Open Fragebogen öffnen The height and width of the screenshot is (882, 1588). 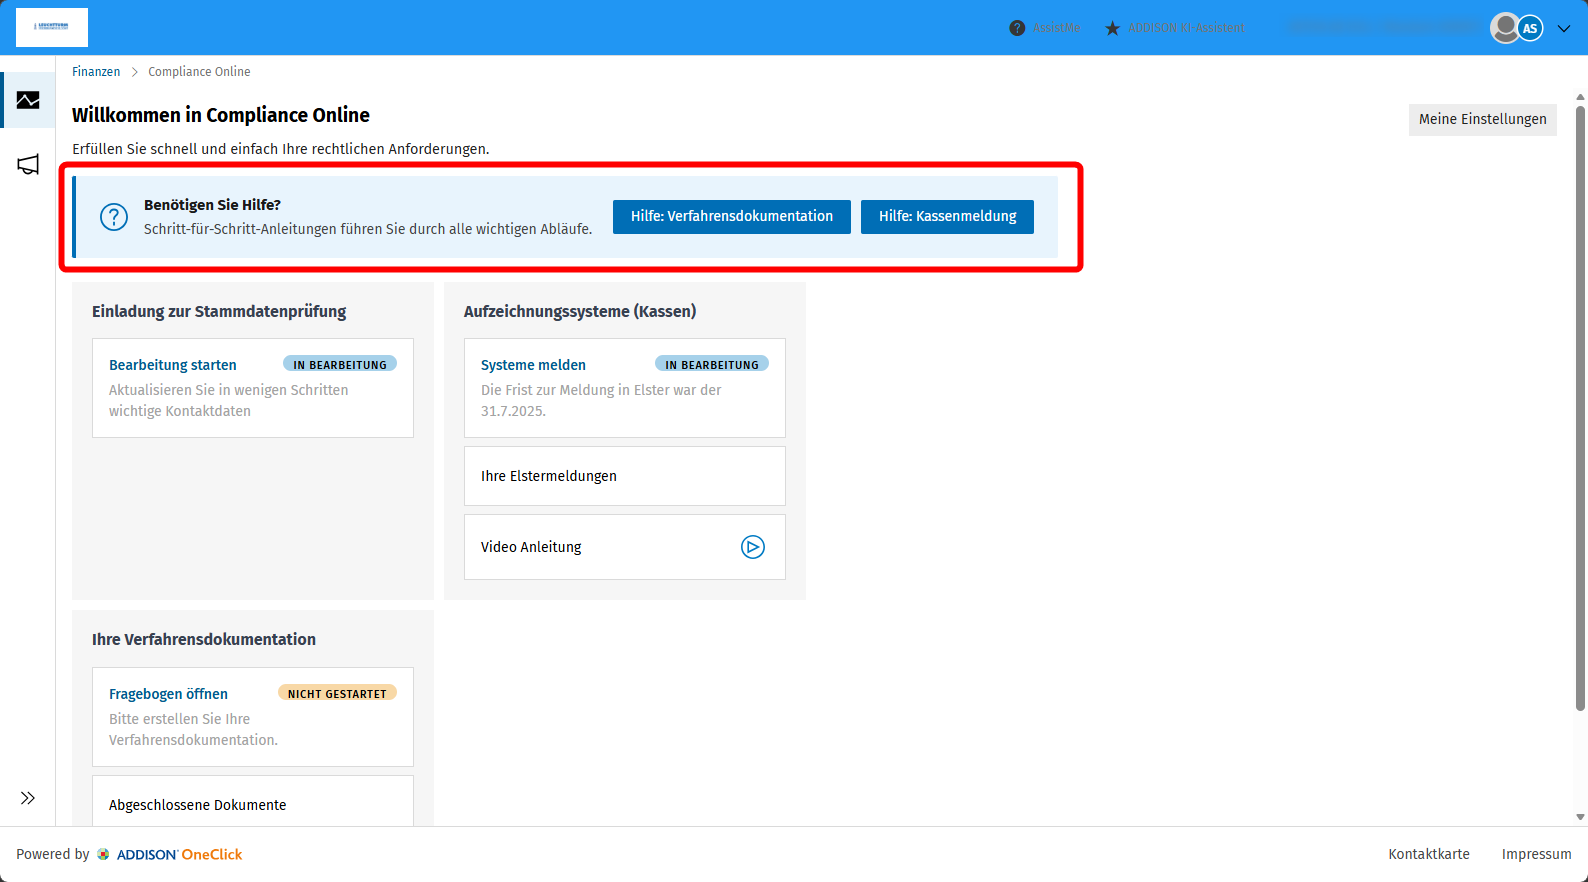(x=168, y=694)
